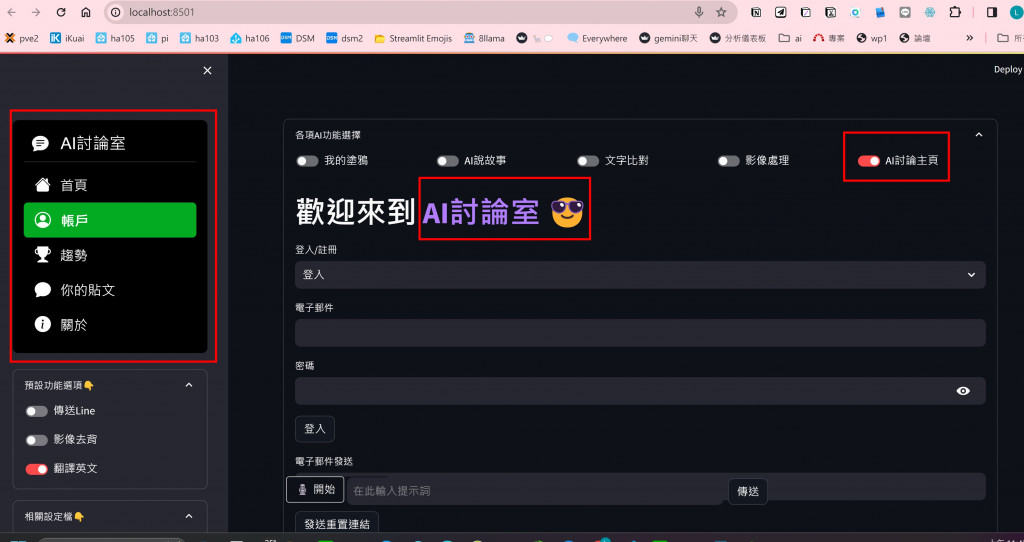Open the Streamlit Emojis bookmark folder
1024x542 pixels.
(x=413, y=39)
